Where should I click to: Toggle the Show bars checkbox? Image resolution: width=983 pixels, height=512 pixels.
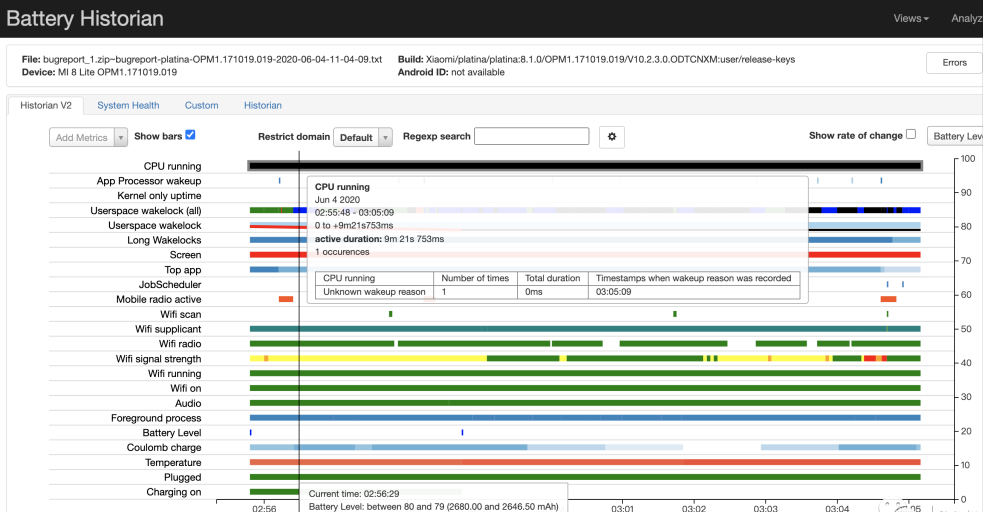point(190,135)
